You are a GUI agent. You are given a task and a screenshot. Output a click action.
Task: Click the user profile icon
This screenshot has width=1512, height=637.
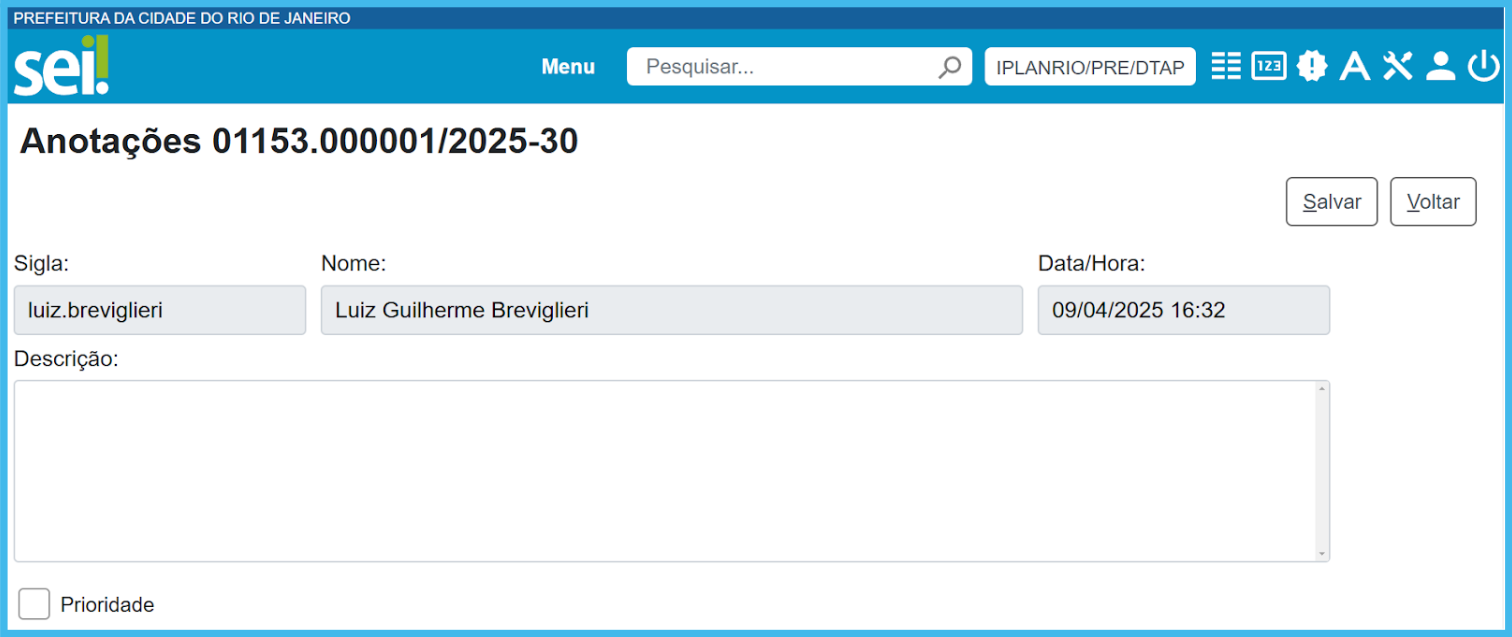point(1440,66)
